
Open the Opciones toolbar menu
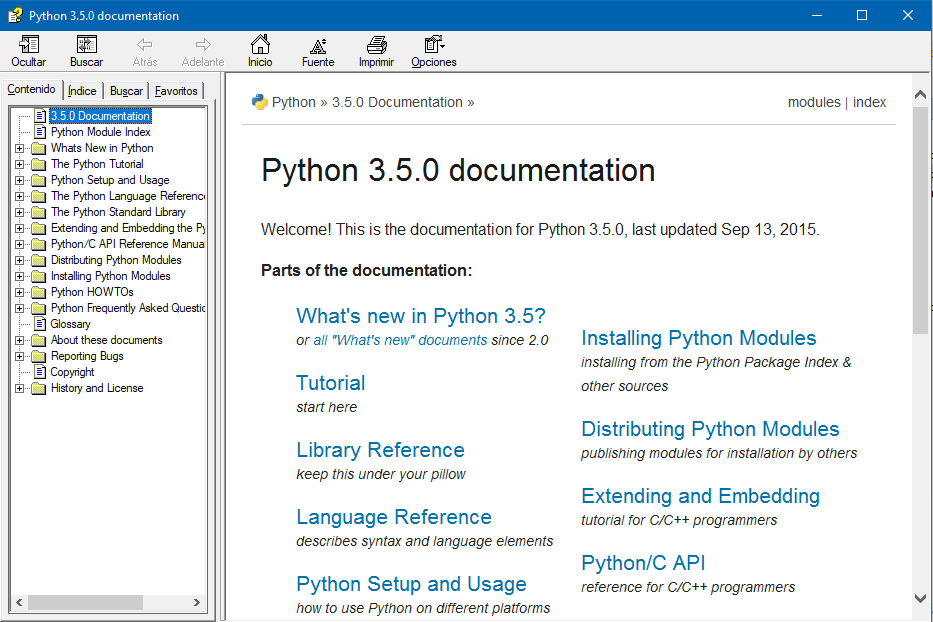(x=433, y=45)
